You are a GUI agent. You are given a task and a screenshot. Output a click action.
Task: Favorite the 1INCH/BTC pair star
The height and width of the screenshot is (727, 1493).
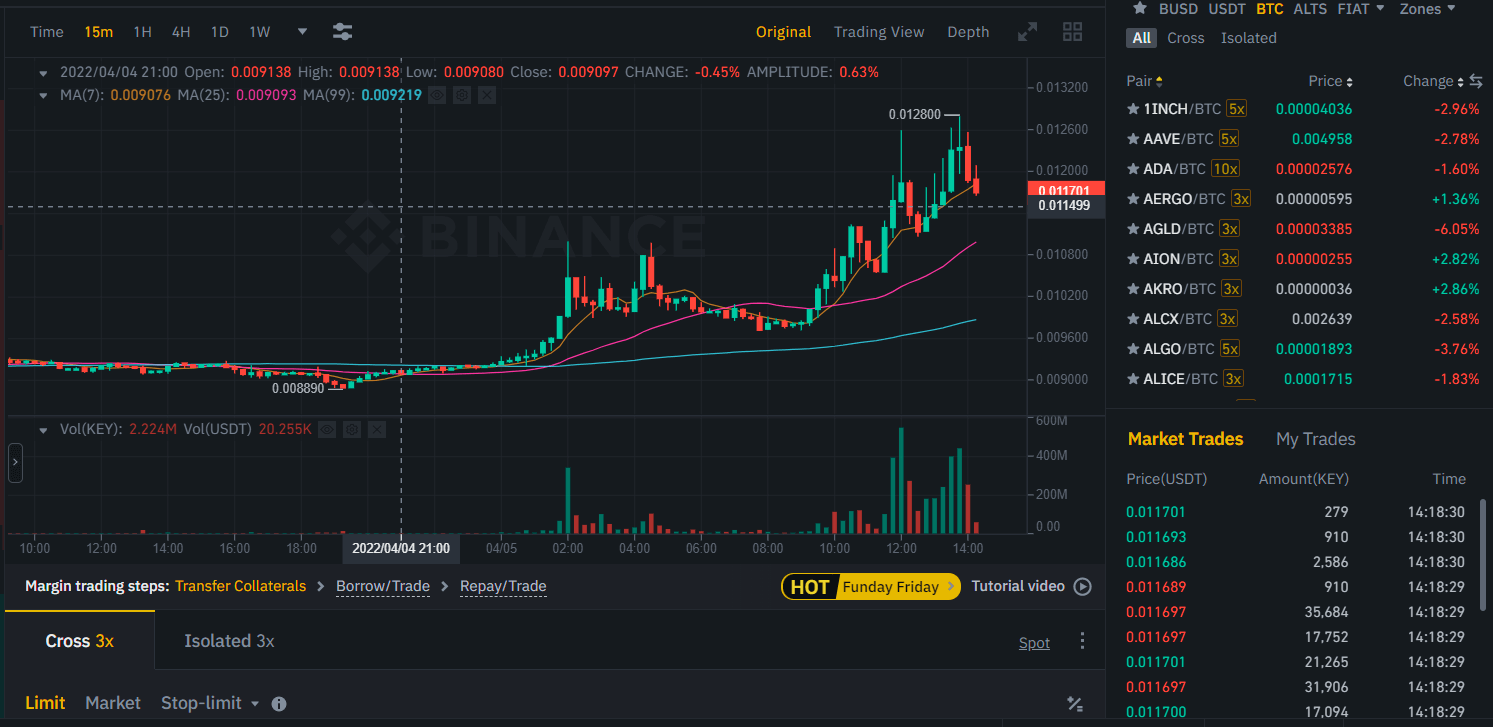click(1133, 109)
